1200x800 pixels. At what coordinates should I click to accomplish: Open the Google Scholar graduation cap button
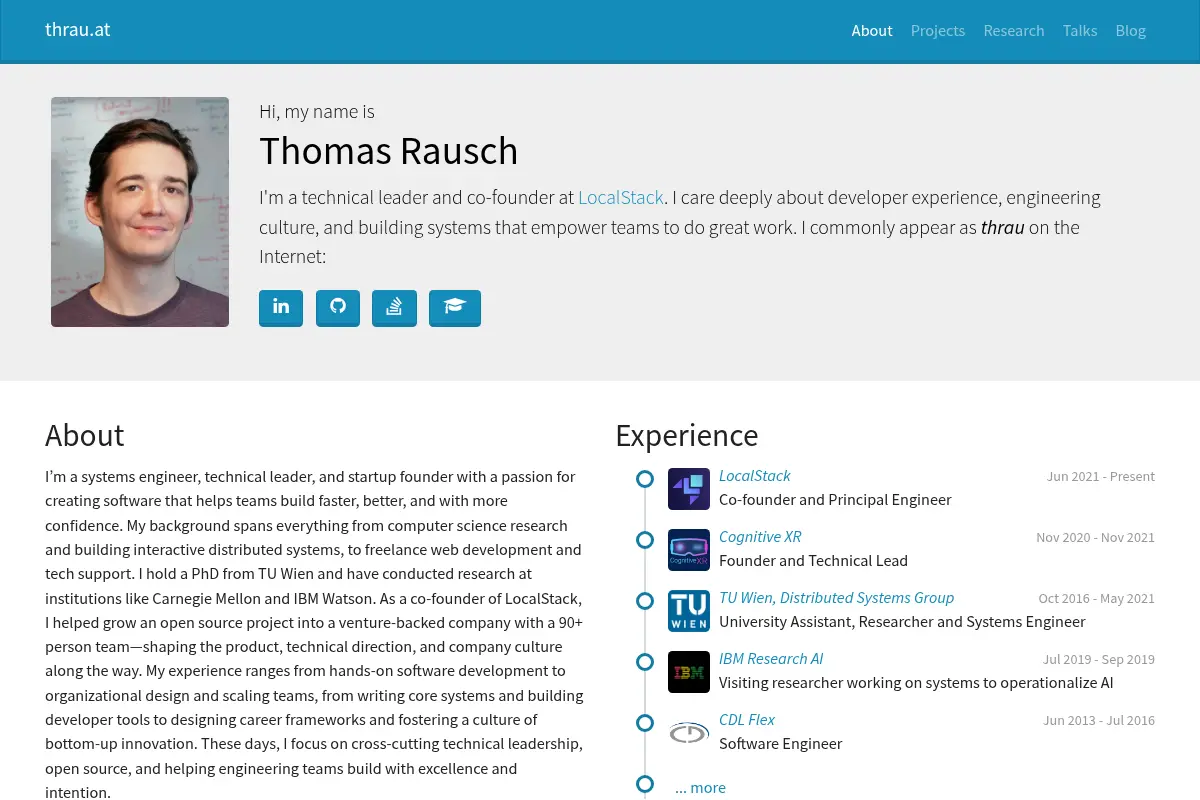tap(455, 308)
